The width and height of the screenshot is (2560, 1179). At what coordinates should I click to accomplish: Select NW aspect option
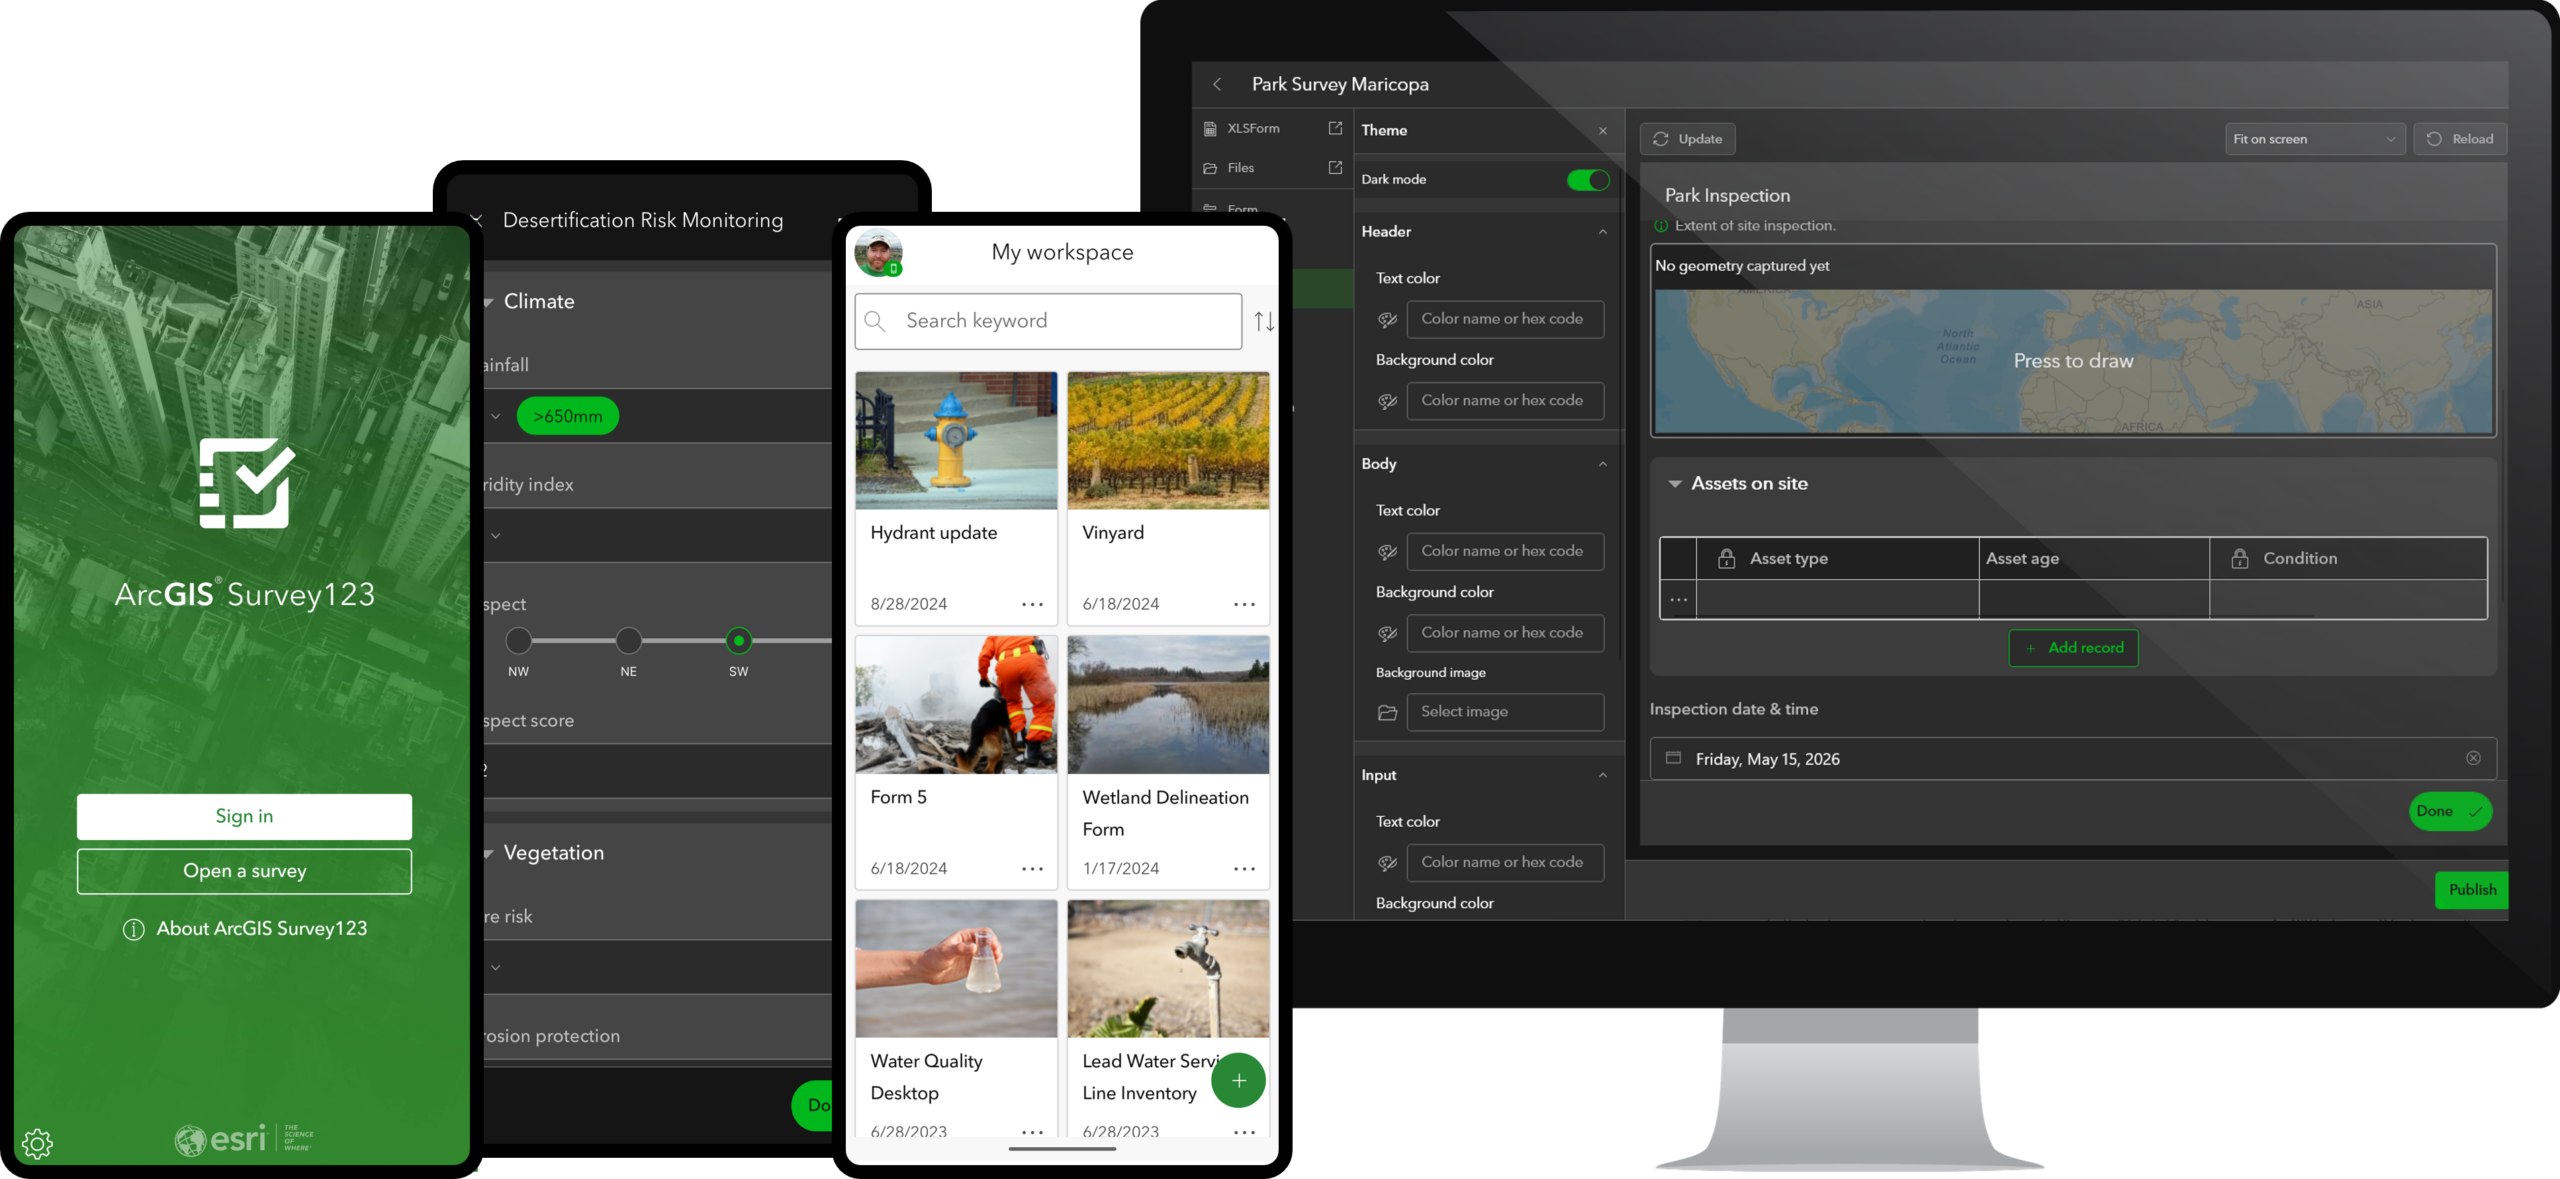(518, 640)
